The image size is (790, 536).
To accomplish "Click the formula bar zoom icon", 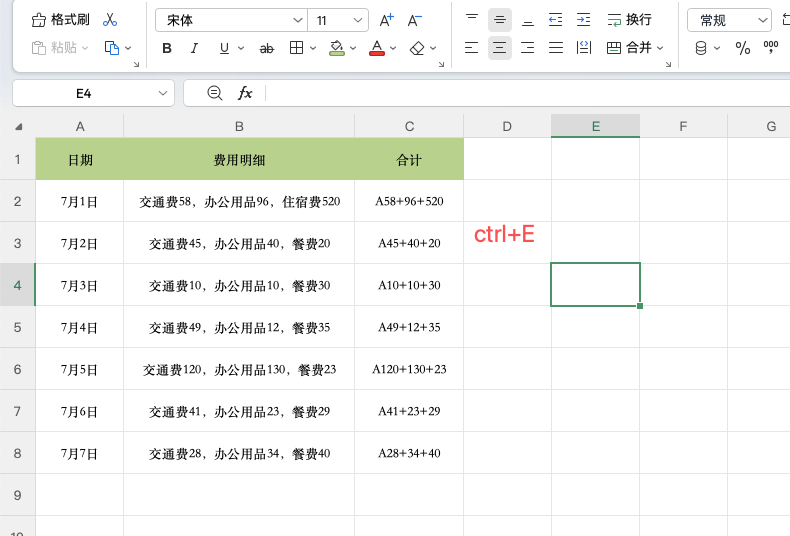I will click(x=215, y=93).
